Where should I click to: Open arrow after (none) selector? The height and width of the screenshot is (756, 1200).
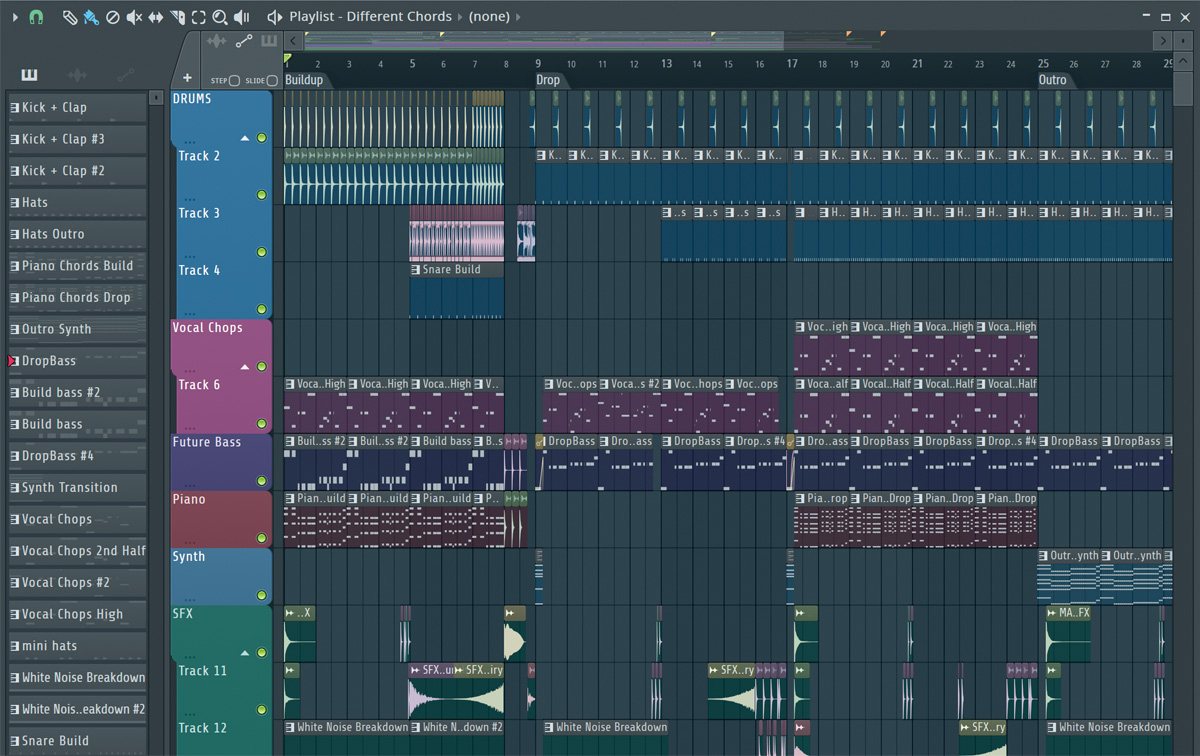coord(517,17)
